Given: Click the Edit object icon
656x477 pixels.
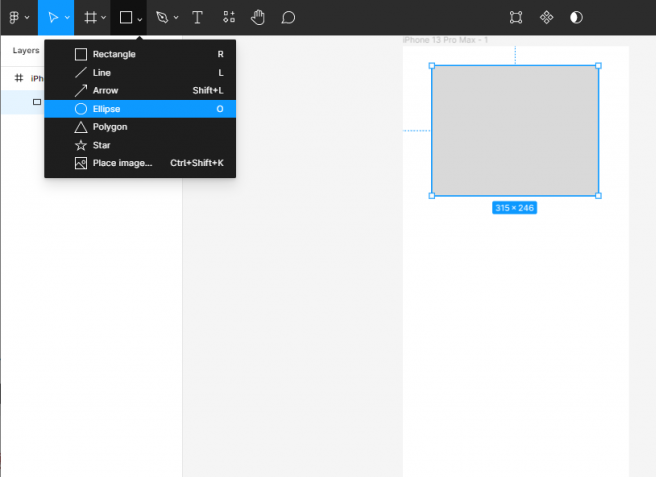Looking at the screenshot, I should point(516,17).
